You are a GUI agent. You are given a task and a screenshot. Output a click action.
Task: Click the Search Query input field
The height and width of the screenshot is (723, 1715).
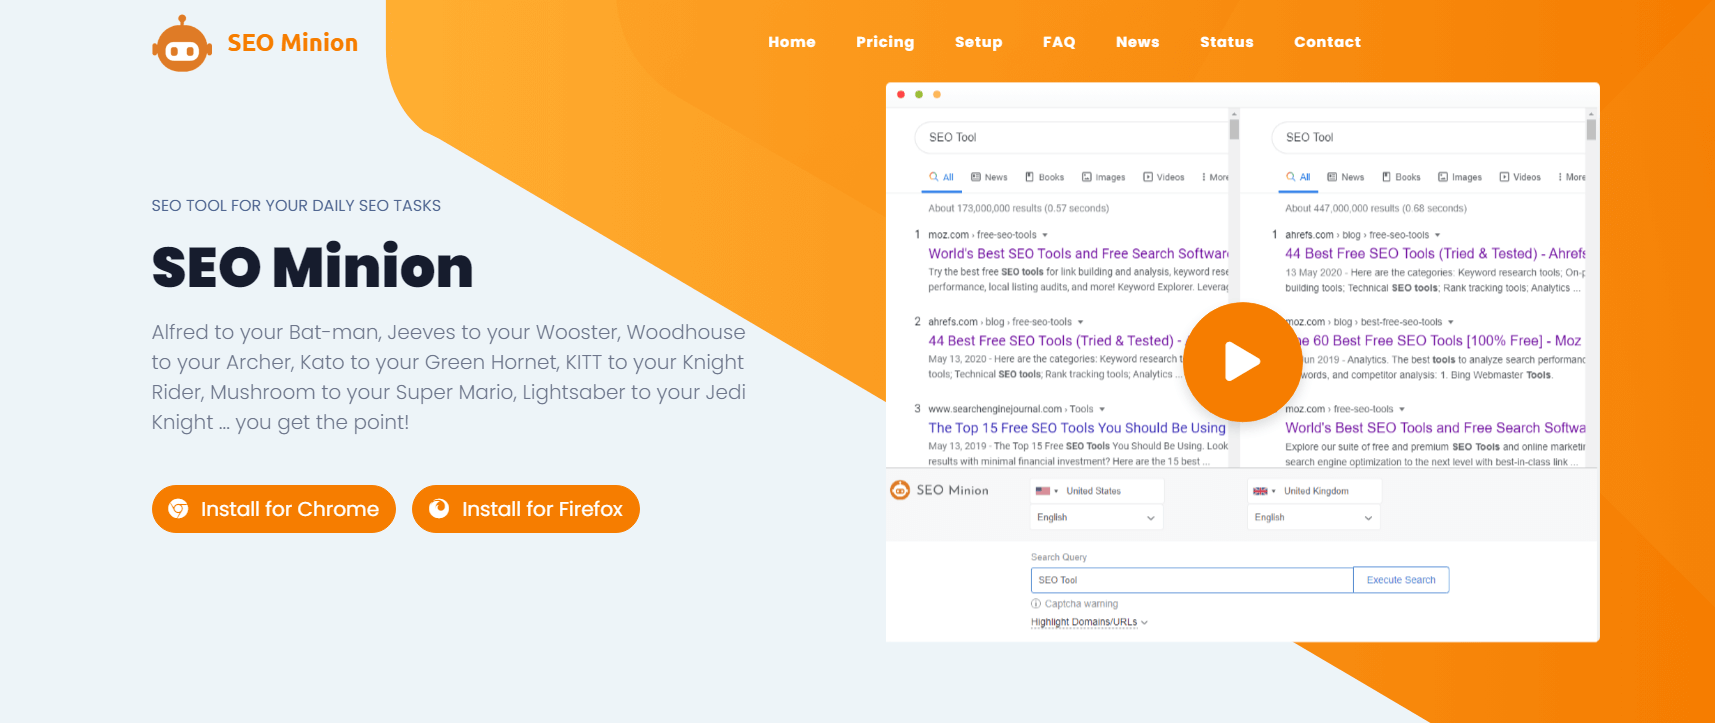(x=1192, y=580)
